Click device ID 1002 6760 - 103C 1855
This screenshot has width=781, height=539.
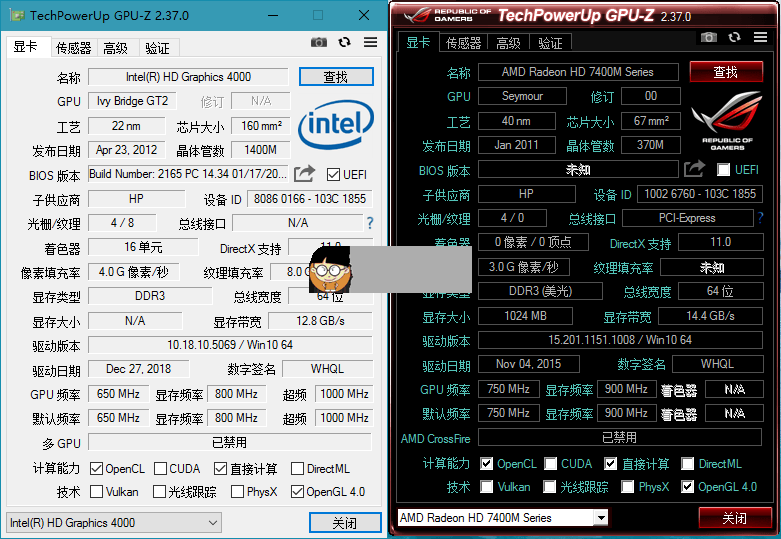700,194
